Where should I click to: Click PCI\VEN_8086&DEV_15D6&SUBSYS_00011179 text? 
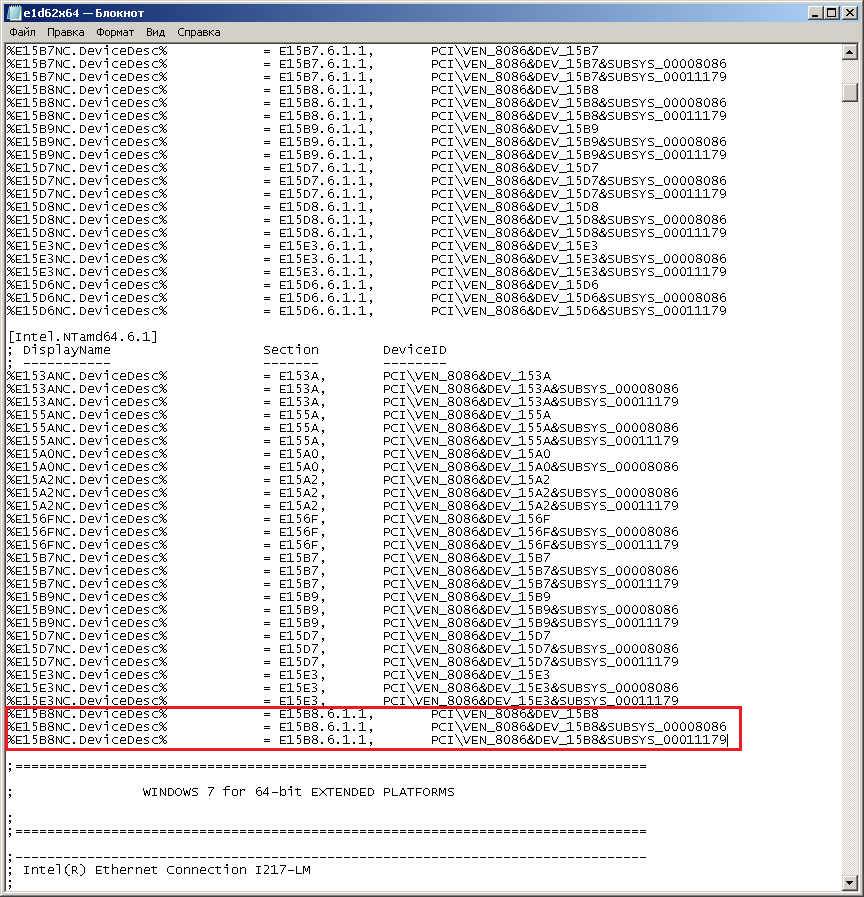click(x=578, y=311)
